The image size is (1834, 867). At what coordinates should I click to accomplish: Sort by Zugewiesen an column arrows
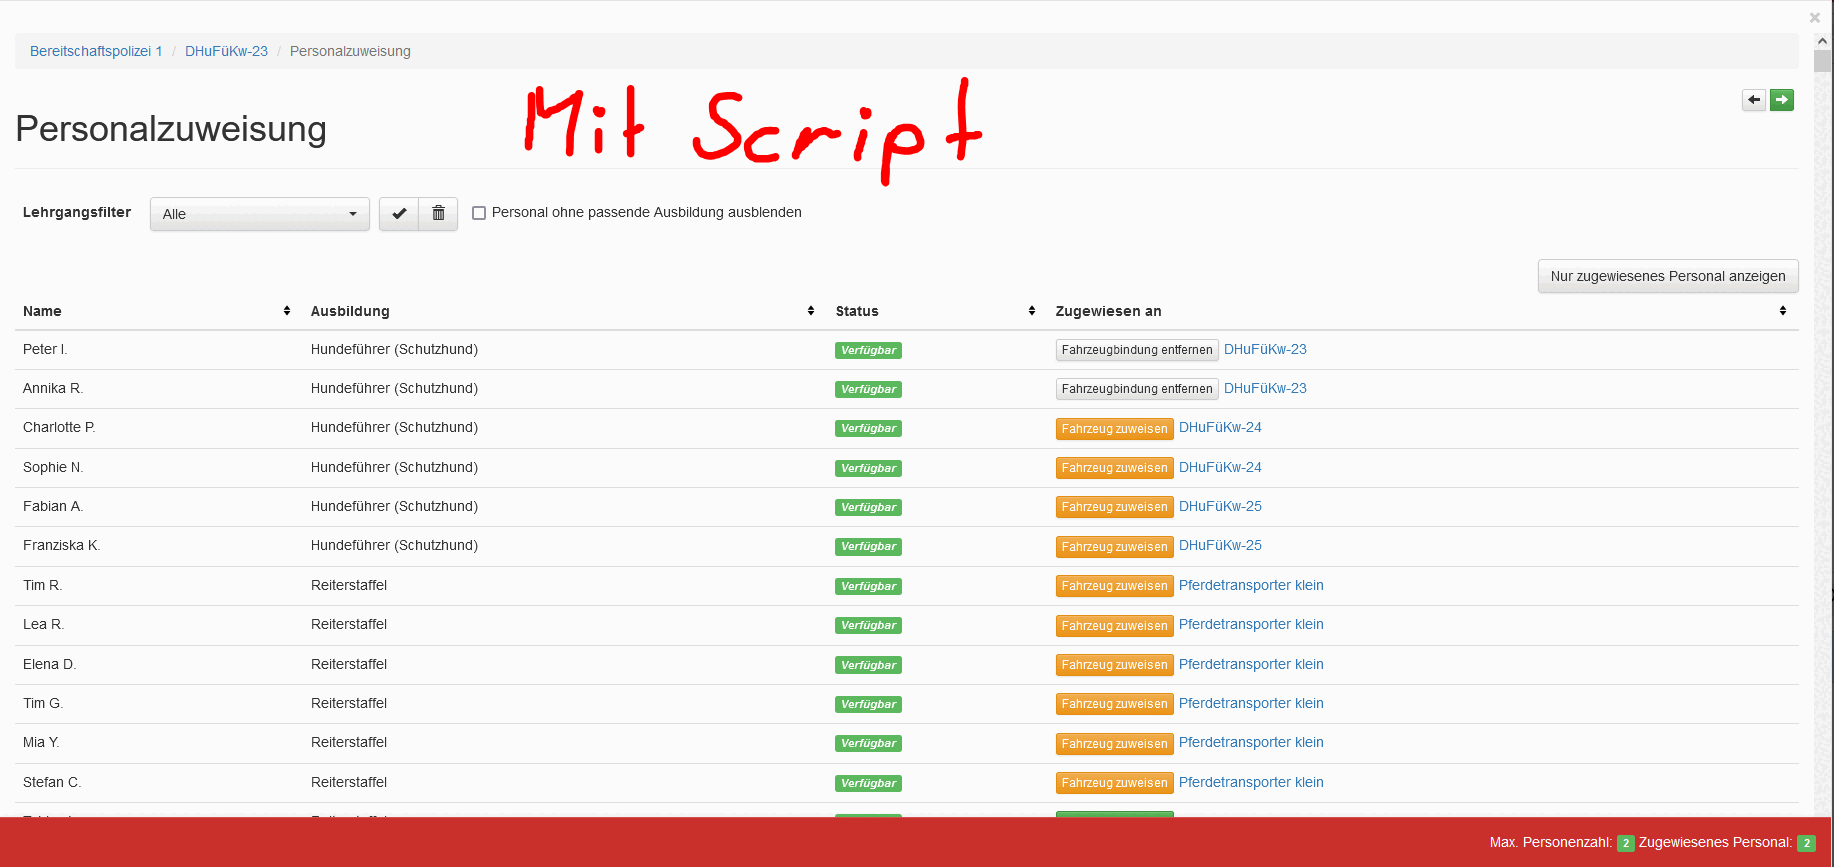[1782, 311]
